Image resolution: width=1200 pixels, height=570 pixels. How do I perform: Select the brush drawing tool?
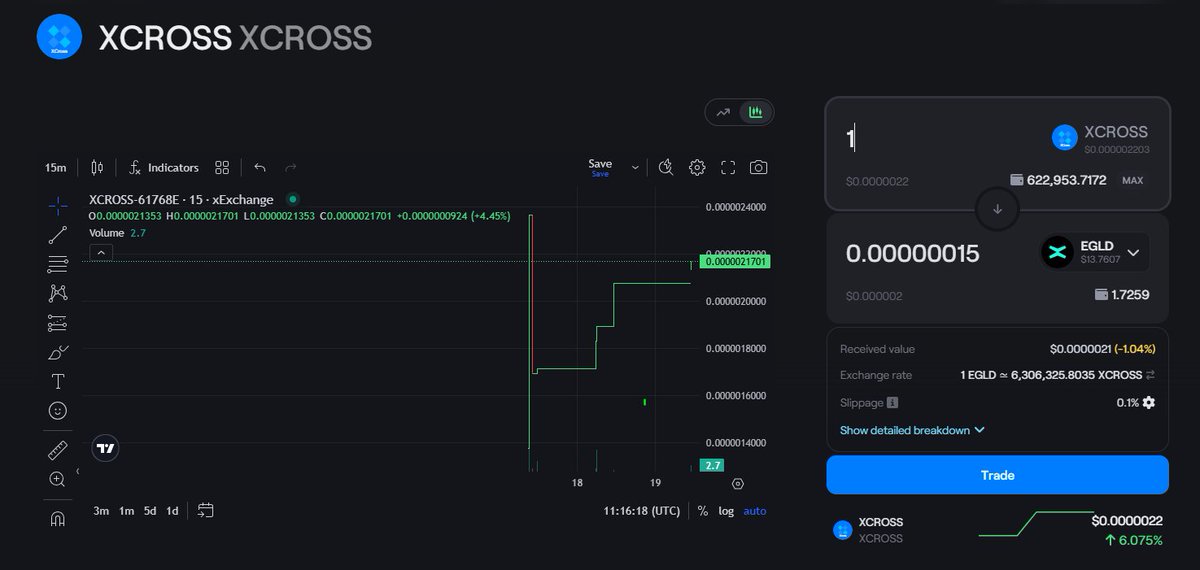(58, 352)
